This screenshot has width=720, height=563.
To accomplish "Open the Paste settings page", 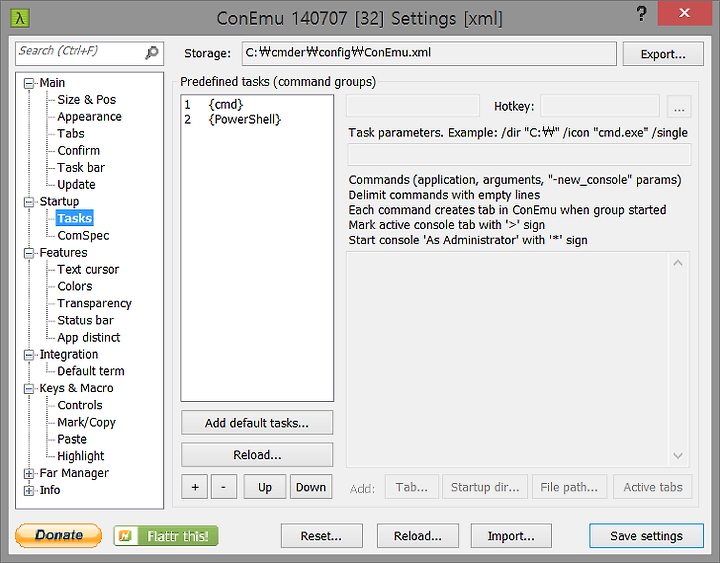I will pos(72,439).
